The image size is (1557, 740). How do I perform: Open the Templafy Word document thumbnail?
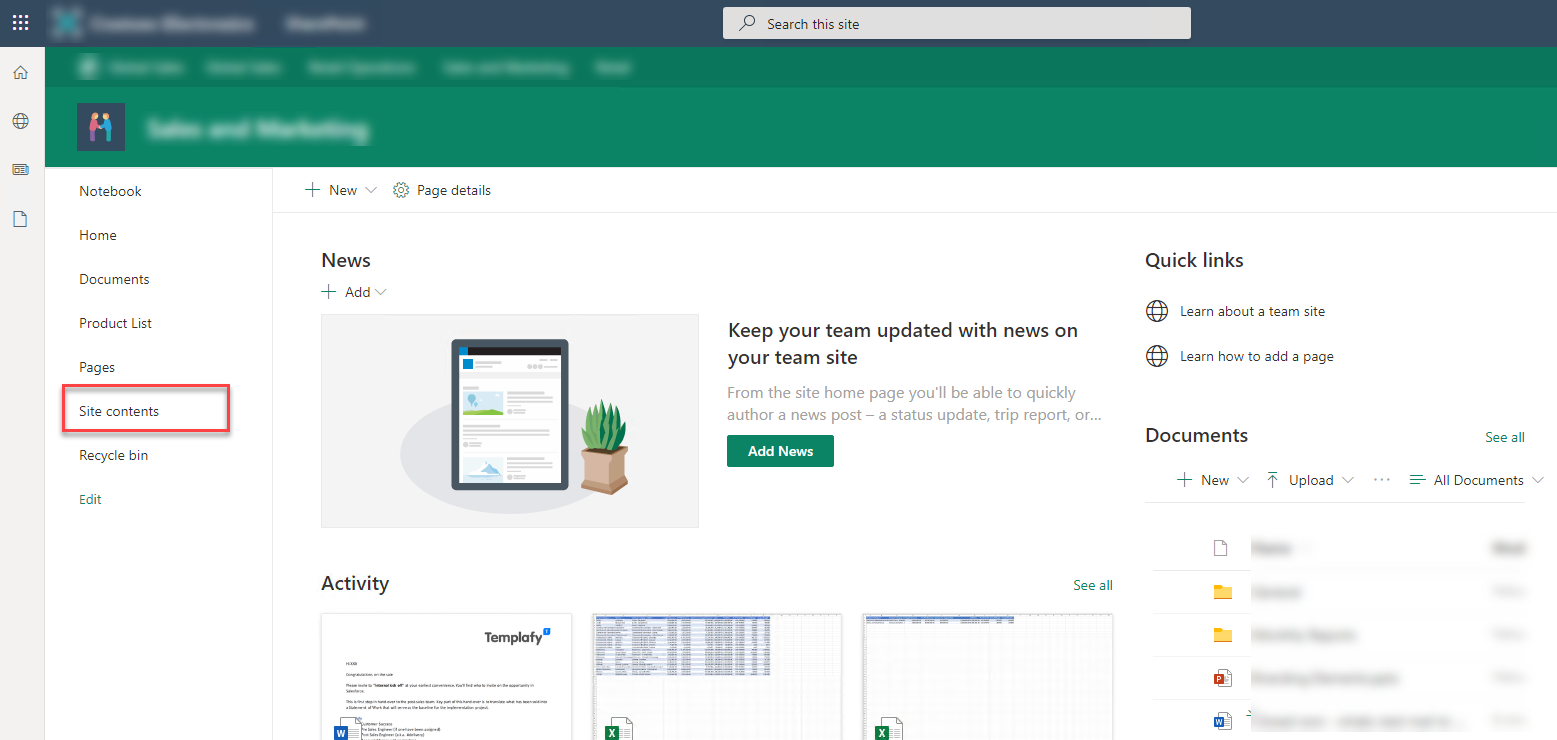(x=446, y=677)
